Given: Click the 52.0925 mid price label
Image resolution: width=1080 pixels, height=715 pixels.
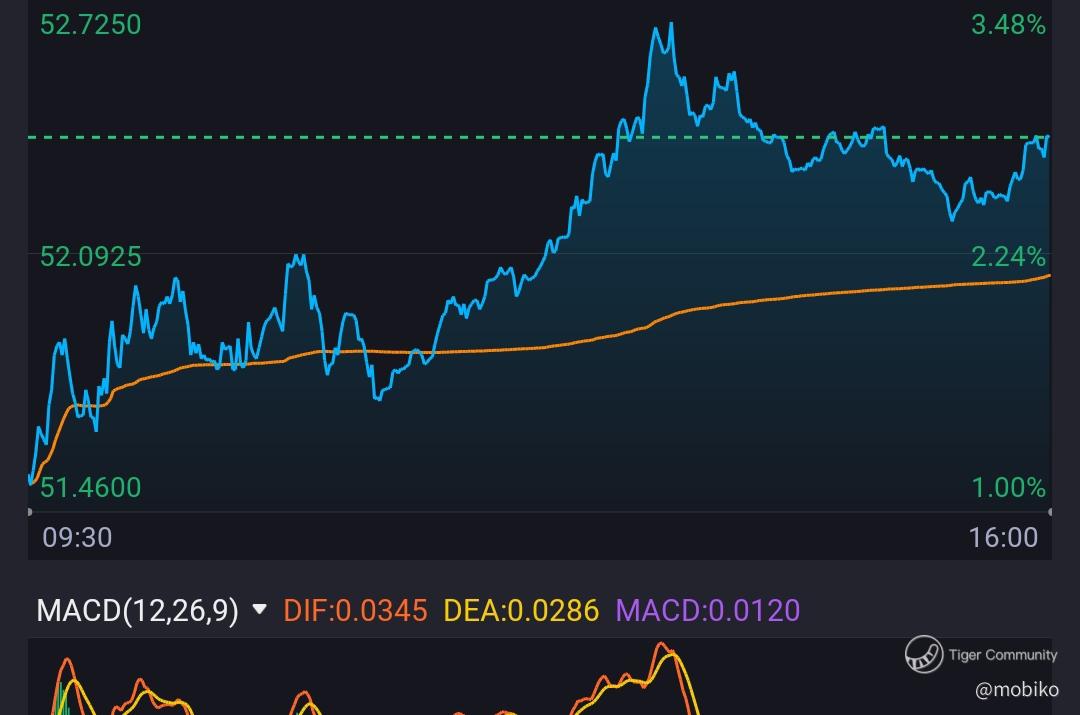Looking at the screenshot, I should click(x=90, y=256).
